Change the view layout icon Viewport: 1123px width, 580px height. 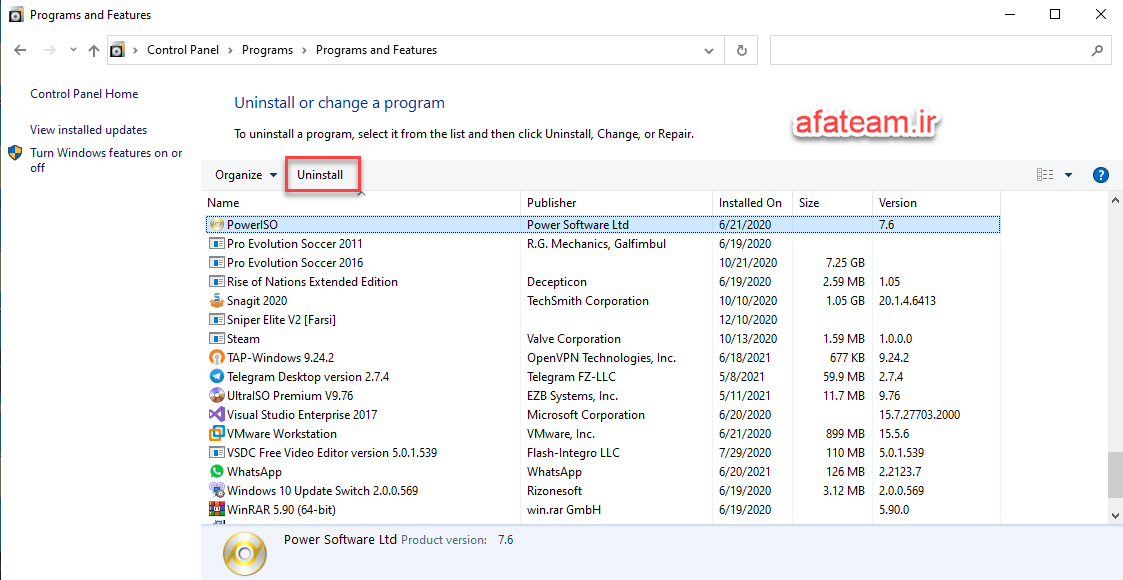[1046, 175]
